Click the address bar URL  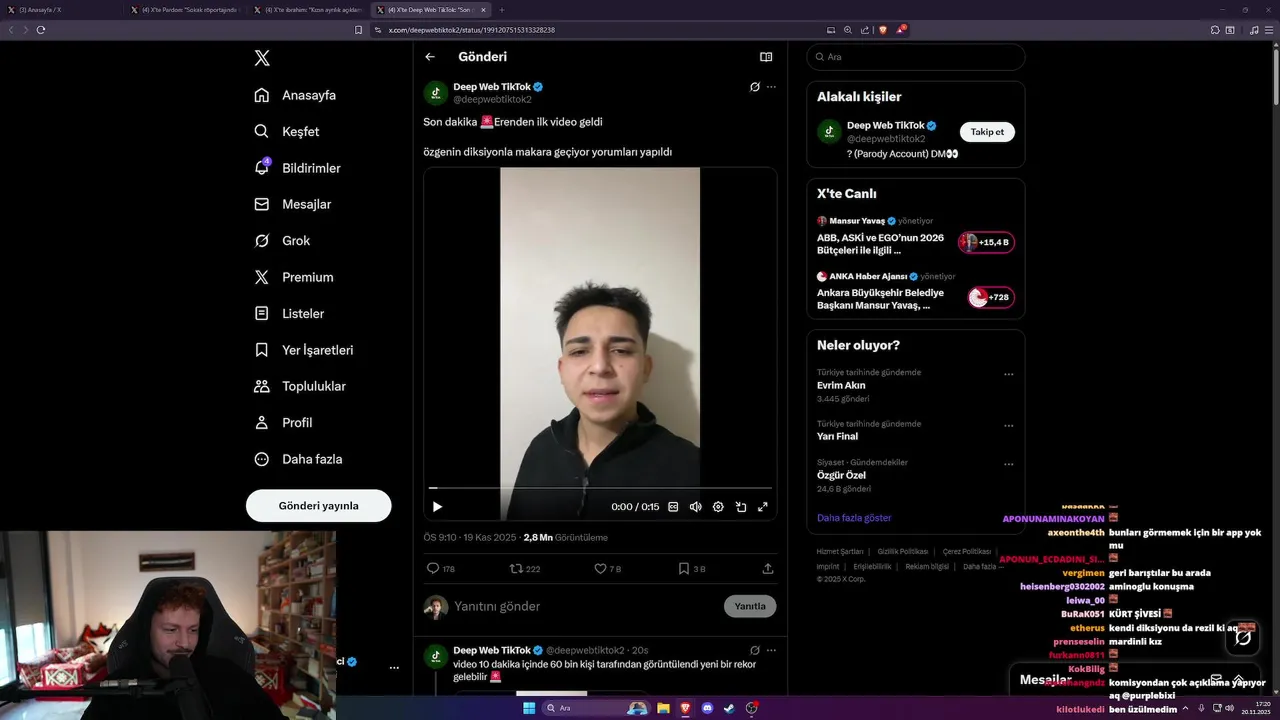click(472, 30)
